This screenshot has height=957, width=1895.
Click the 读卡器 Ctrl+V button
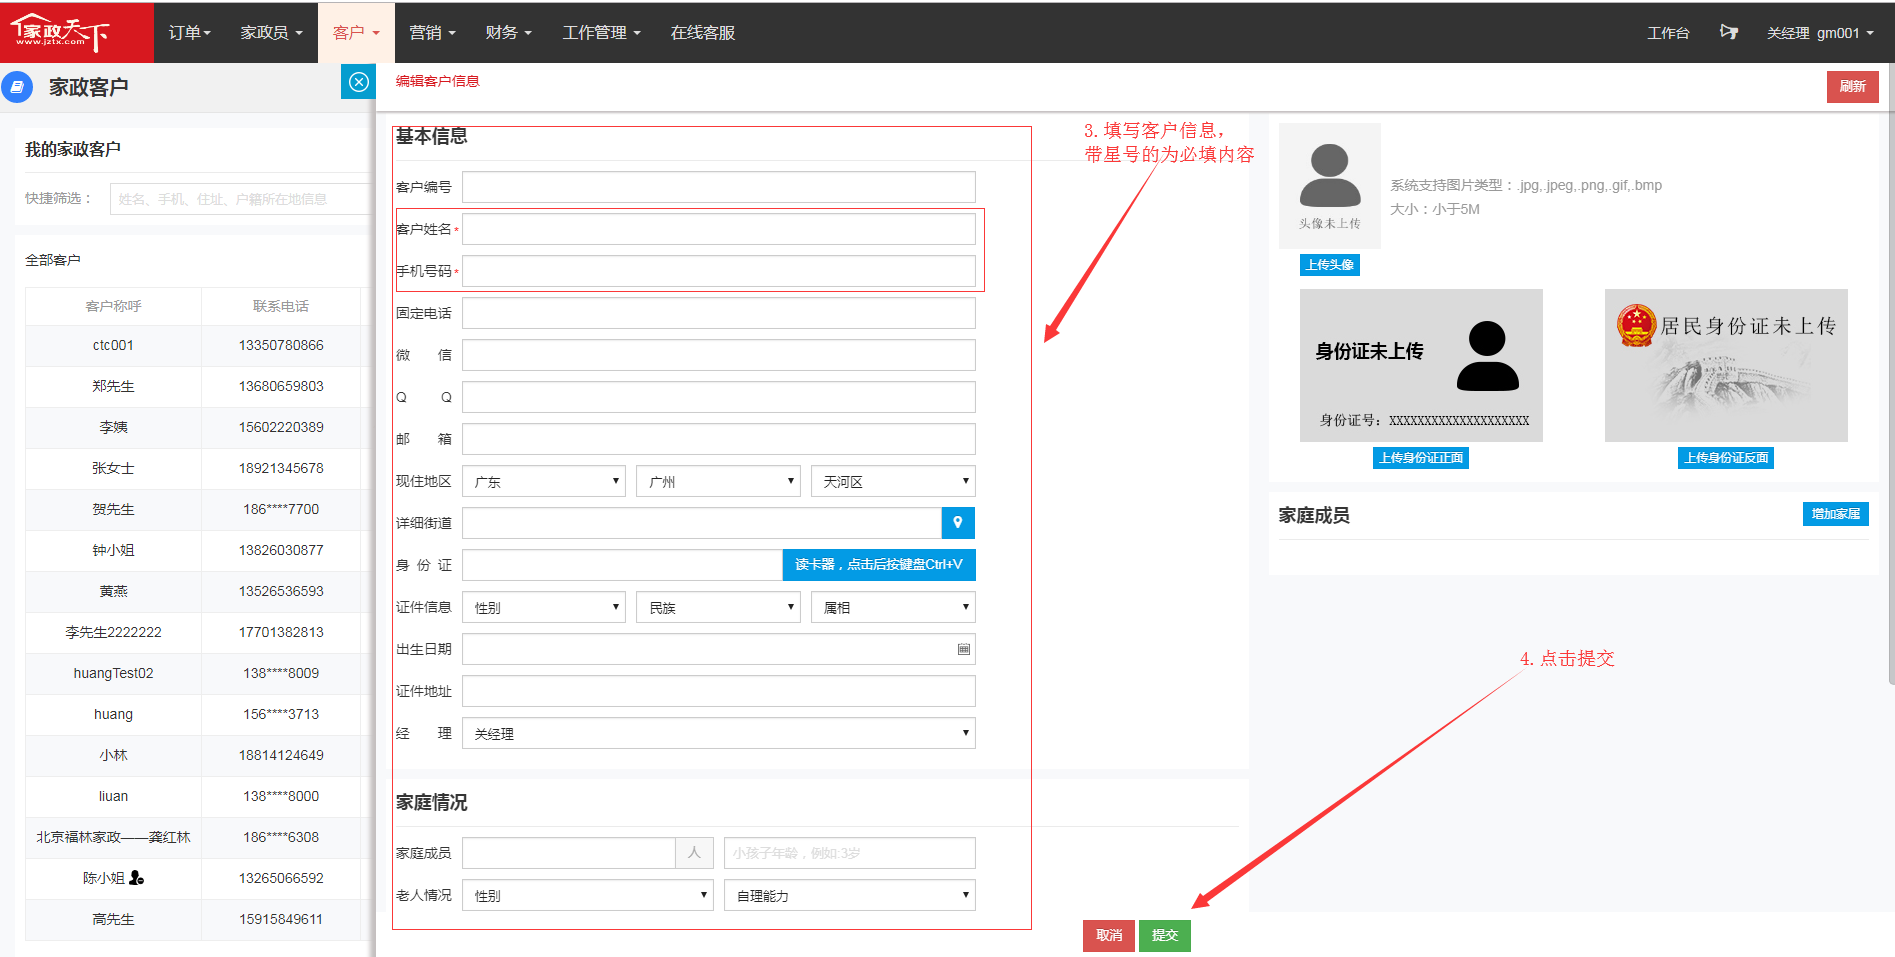879,565
